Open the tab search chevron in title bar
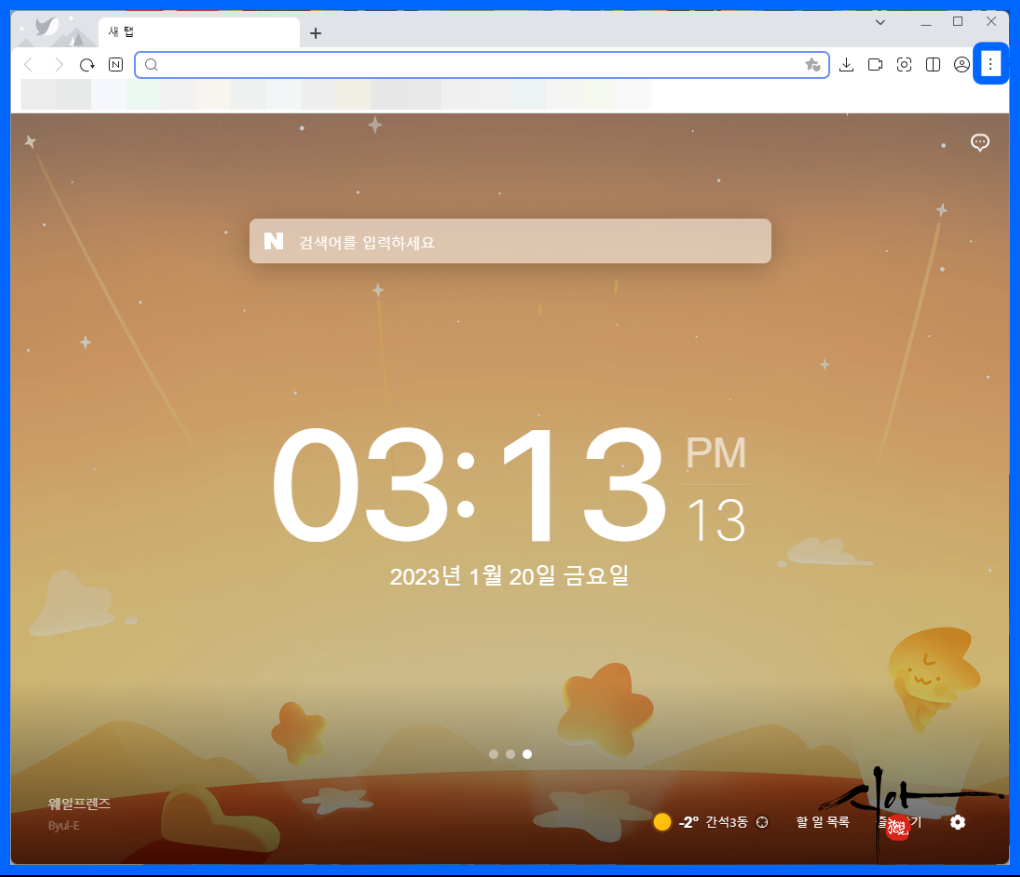Viewport: 1020px width, 877px height. click(880, 22)
